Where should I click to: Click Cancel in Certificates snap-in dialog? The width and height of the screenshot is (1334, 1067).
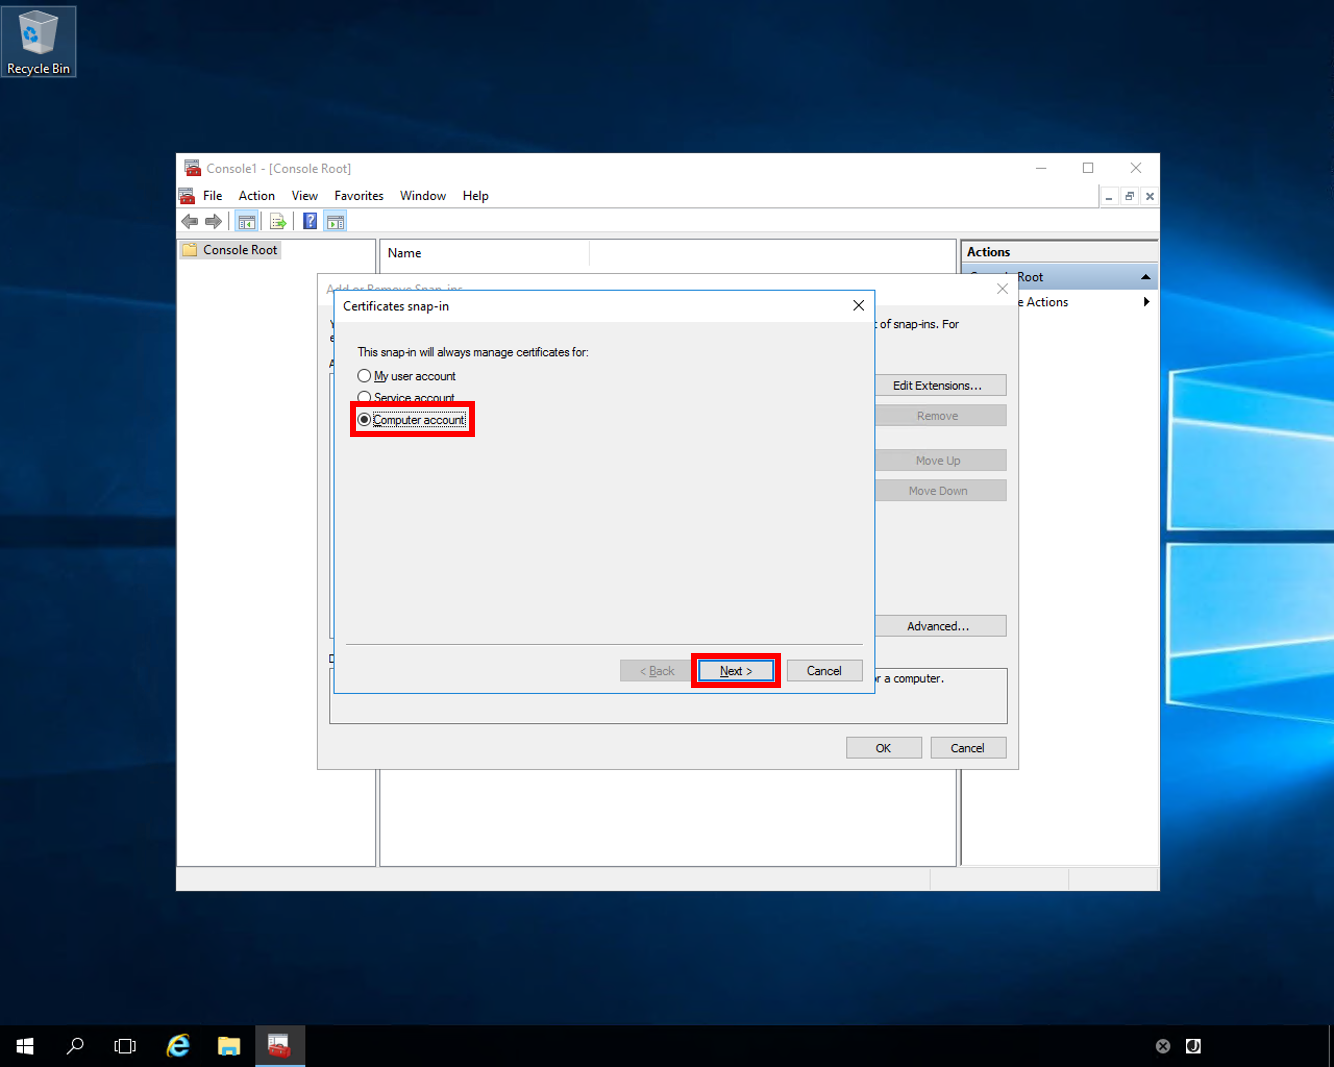(x=824, y=671)
